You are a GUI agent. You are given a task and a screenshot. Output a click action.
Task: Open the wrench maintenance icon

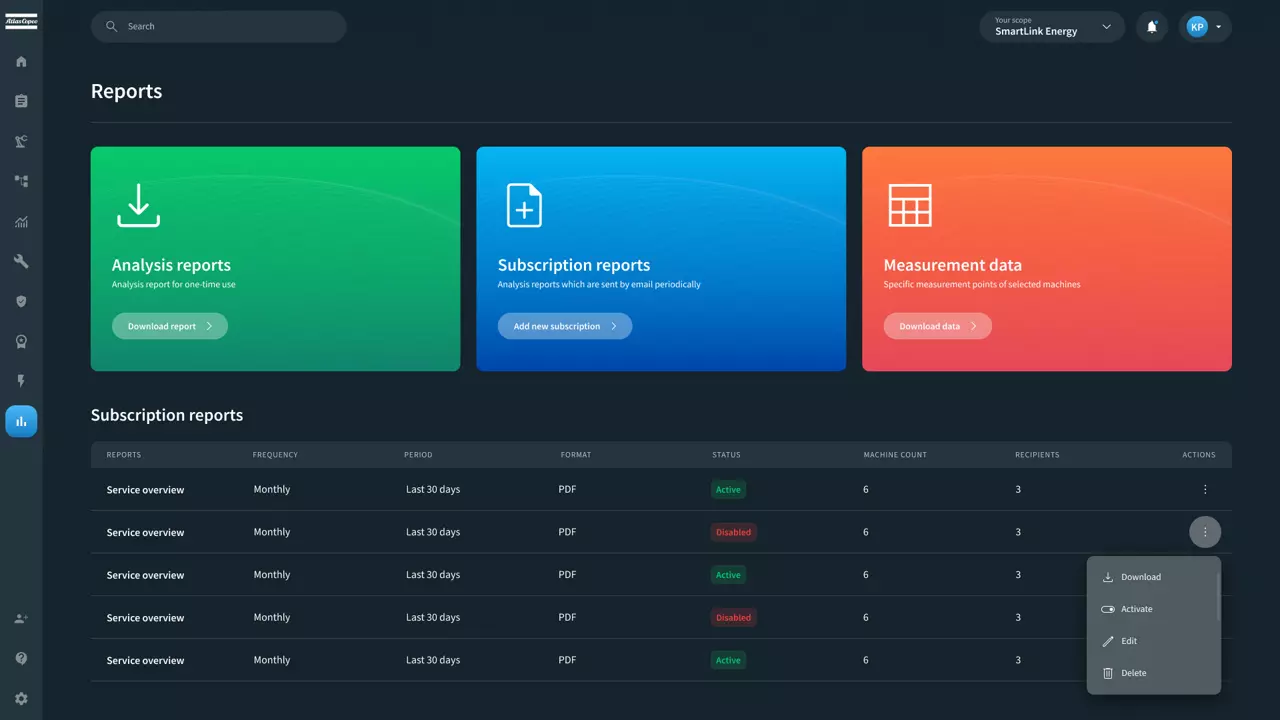[21, 262]
